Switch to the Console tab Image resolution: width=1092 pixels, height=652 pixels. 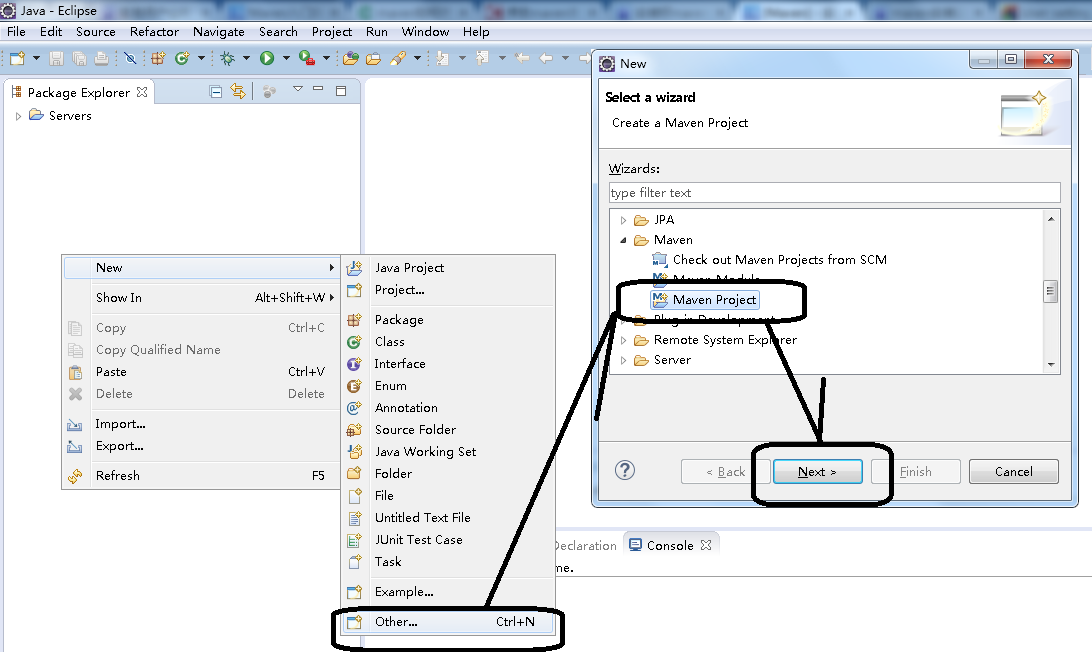tap(670, 545)
